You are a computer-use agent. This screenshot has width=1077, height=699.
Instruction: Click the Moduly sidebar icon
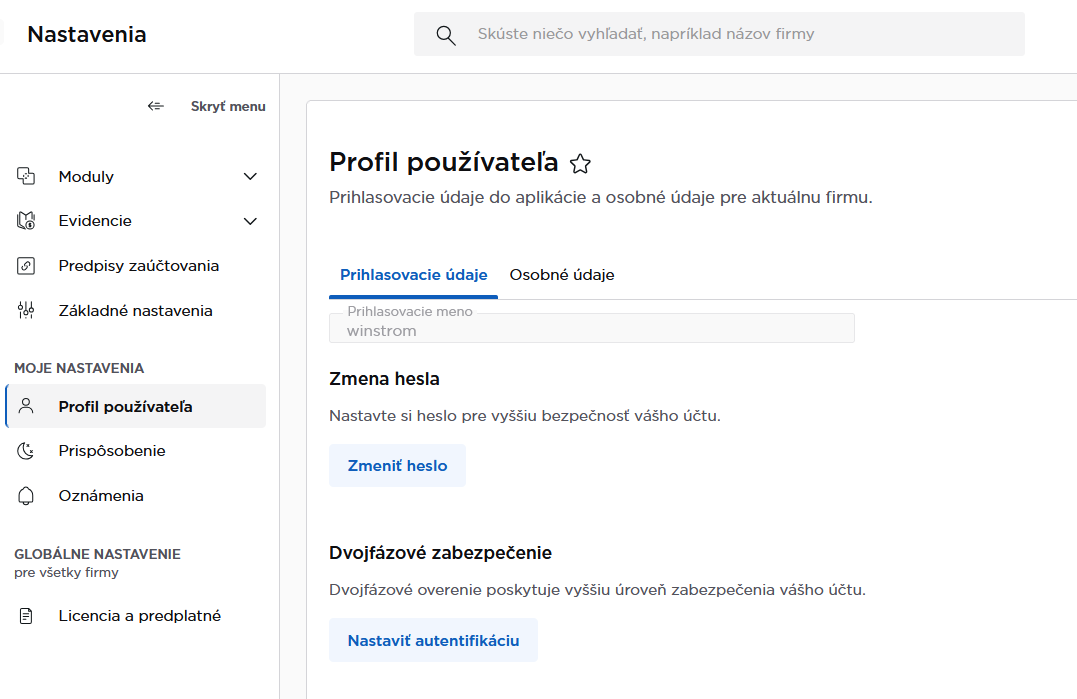click(27, 177)
